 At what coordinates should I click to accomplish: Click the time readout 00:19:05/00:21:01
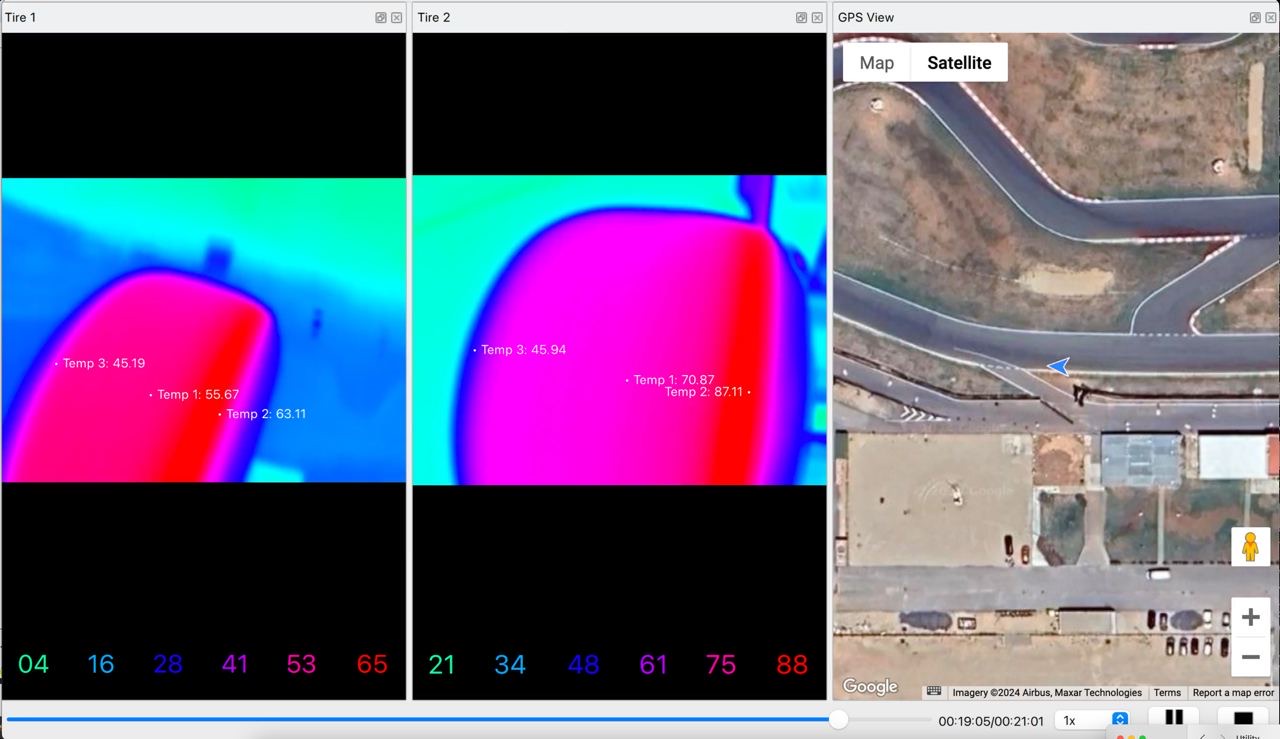coord(991,721)
